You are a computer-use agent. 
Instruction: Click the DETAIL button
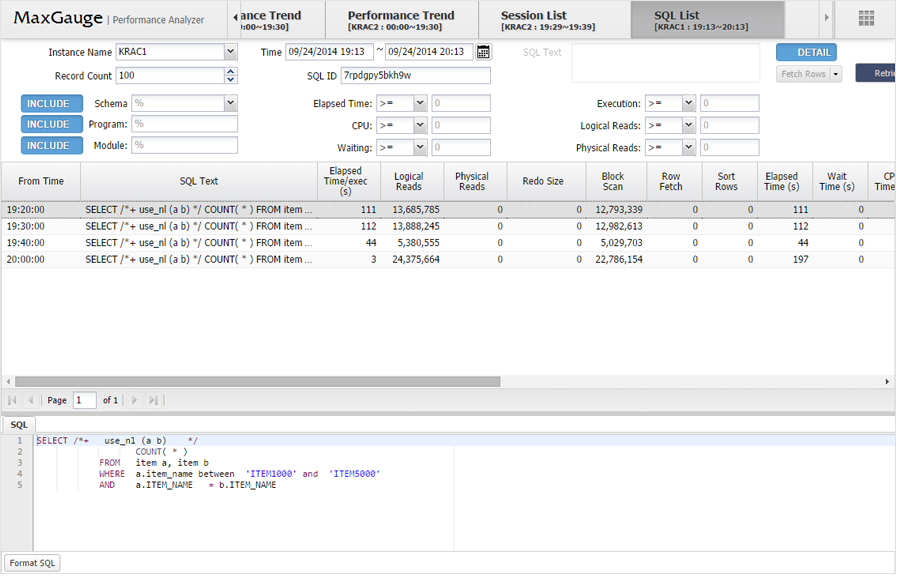click(806, 52)
